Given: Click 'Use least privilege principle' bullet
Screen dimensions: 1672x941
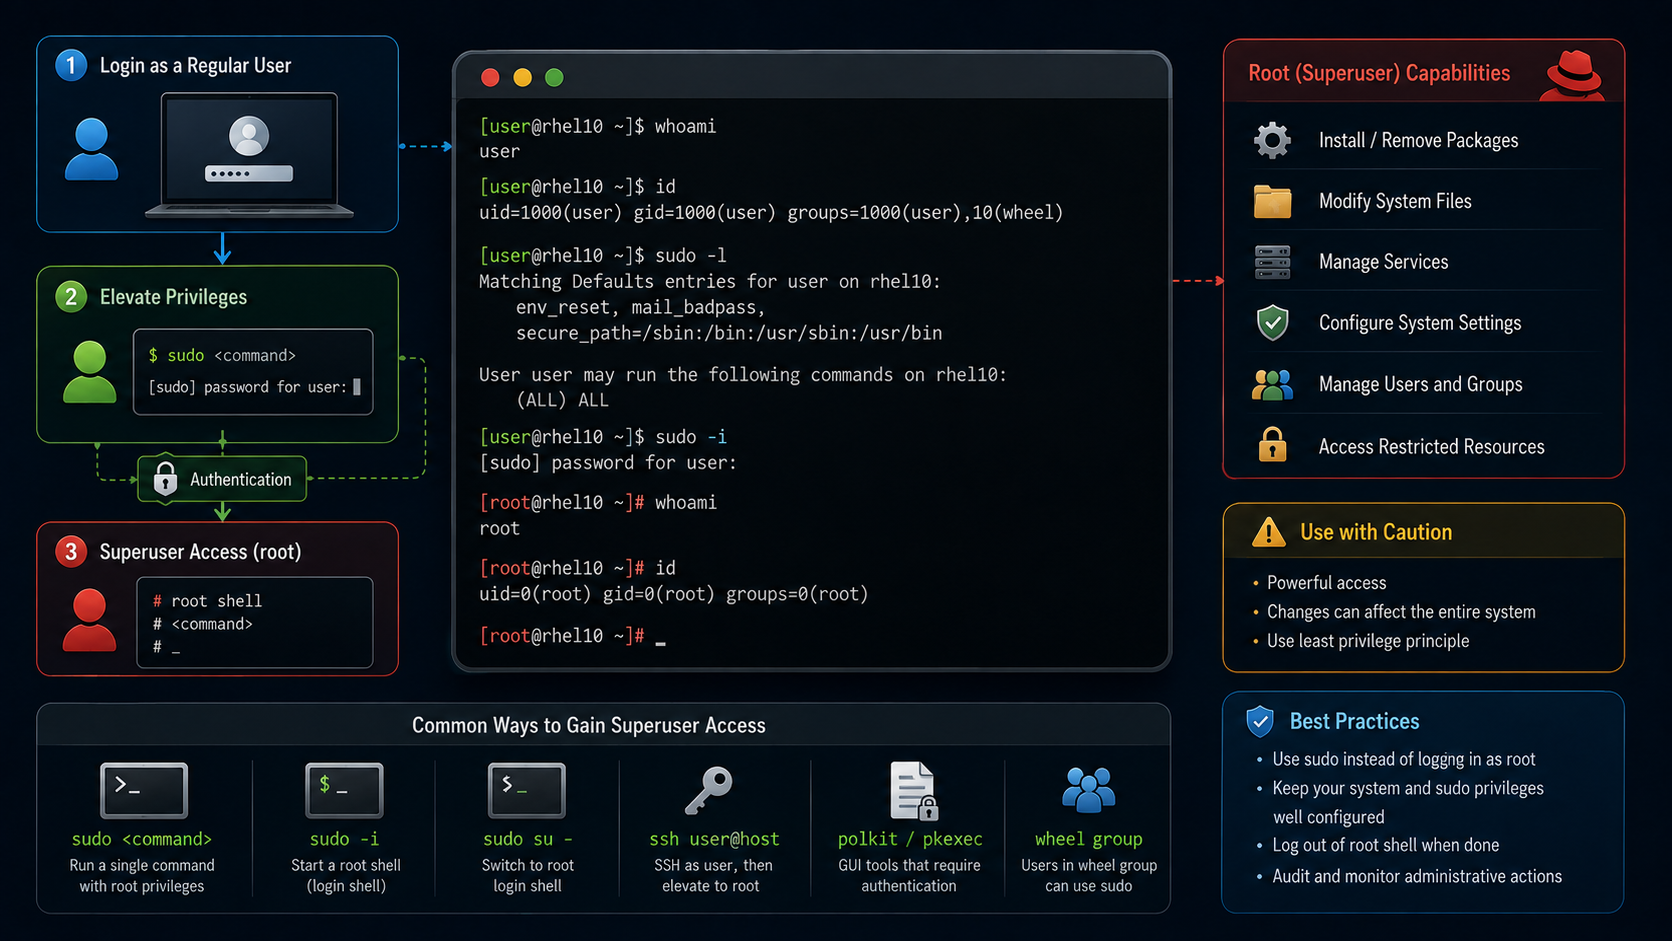Looking at the screenshot, I should pos(1368,641).
